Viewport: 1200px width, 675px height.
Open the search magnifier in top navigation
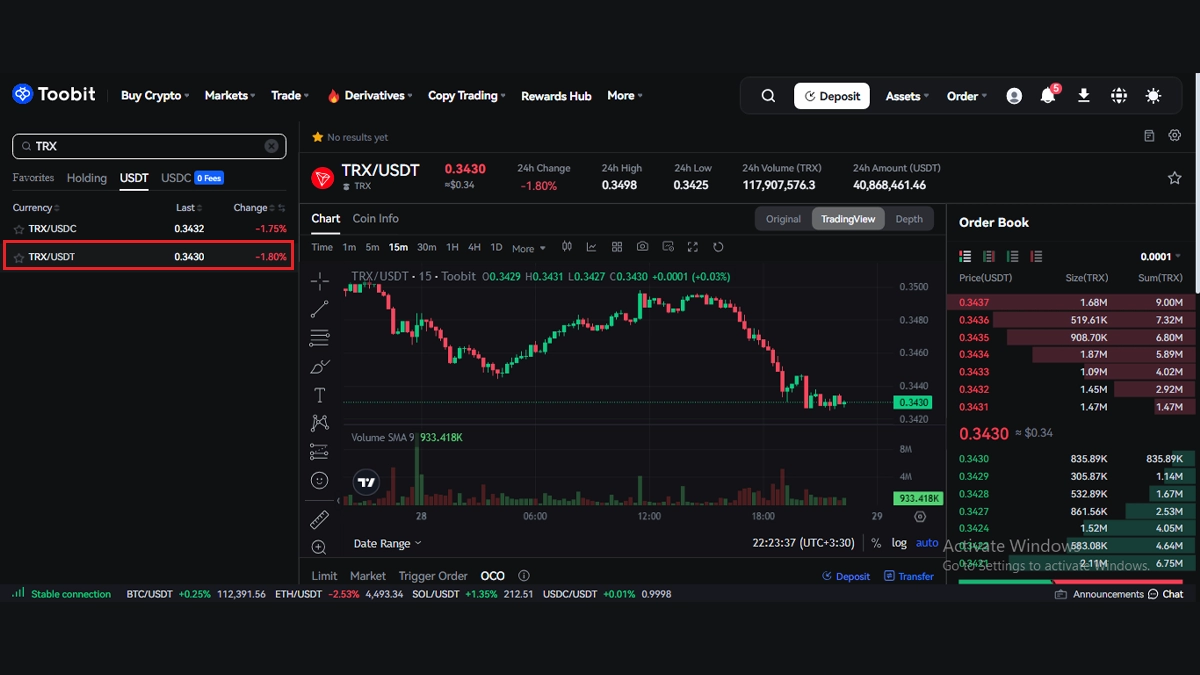pos(768,96)
